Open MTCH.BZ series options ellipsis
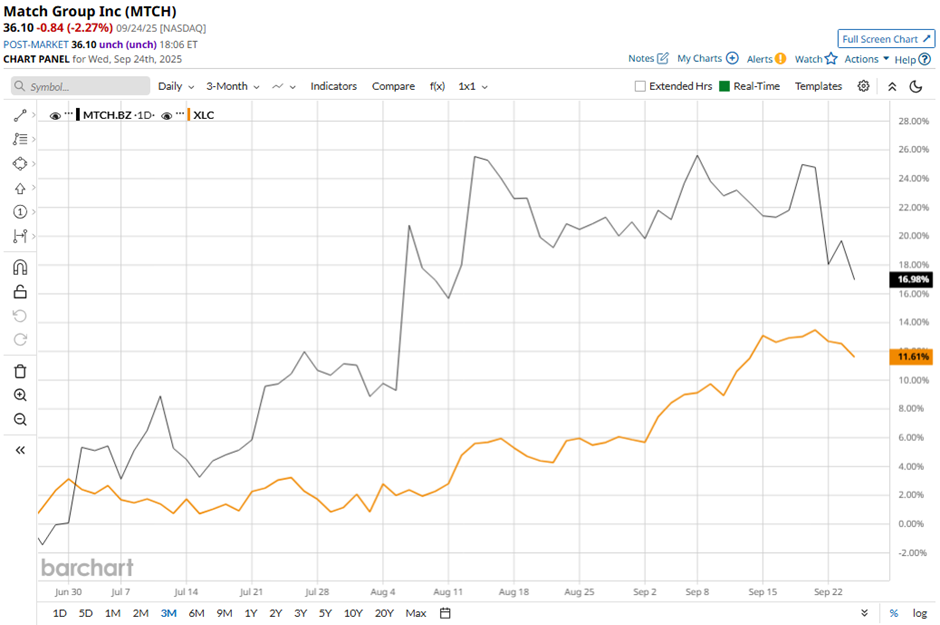The image size is (940, 625). pyautogui.click(x=68, y=114)
